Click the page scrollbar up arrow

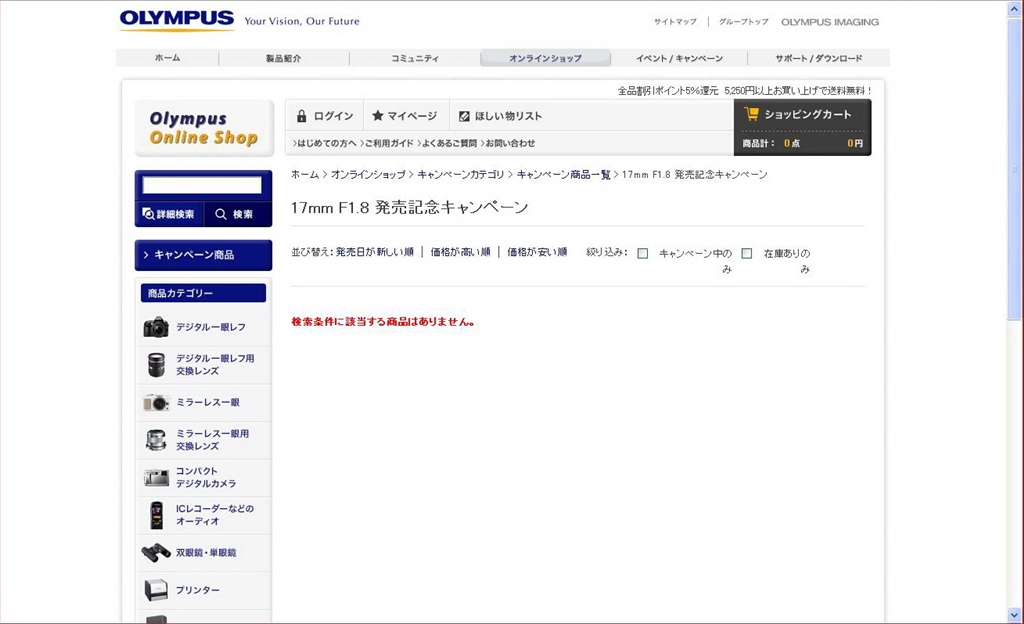pyautogui.click(x=1014, y=8)
